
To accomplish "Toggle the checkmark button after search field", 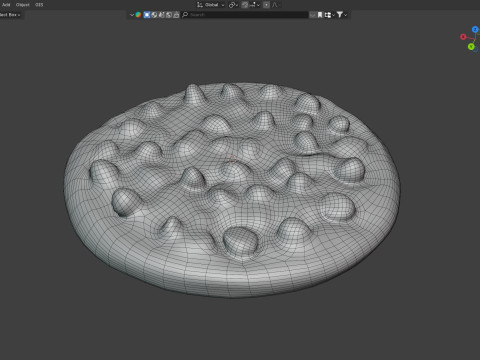I will [x=313, y=15].
